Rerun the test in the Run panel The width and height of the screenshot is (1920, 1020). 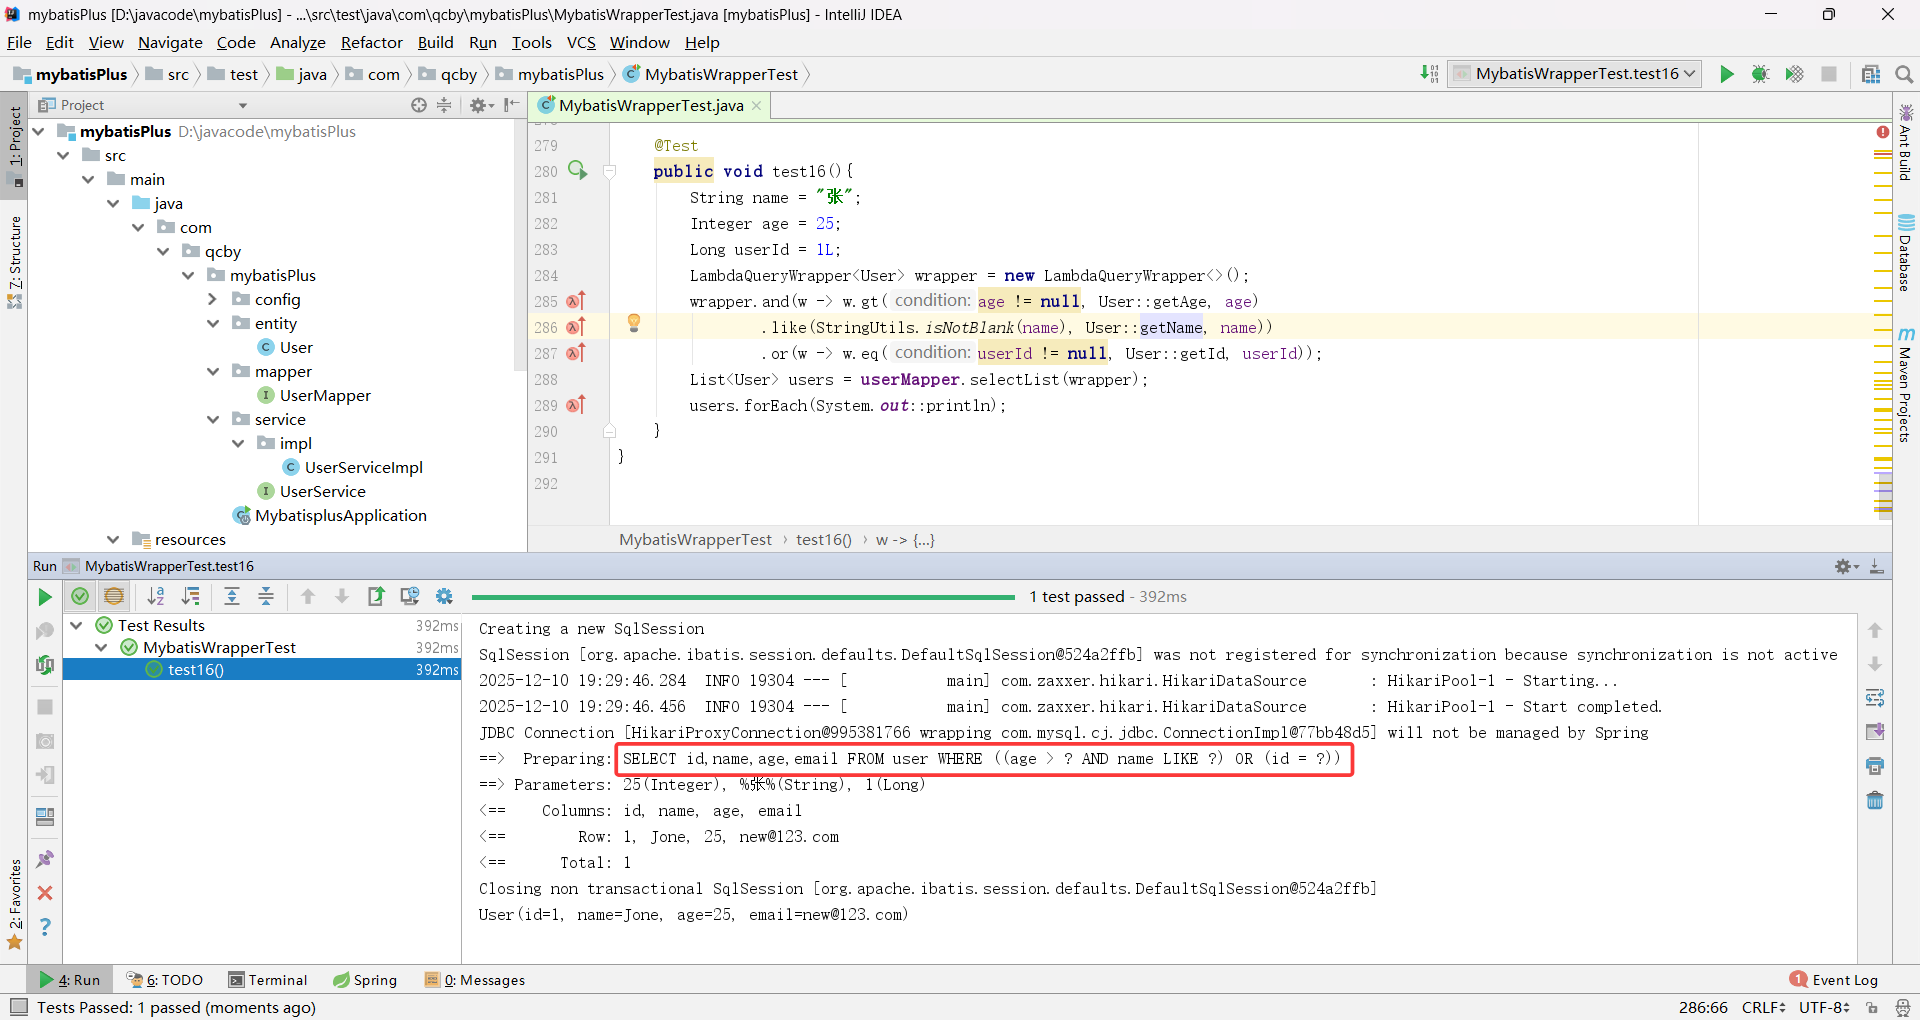coord(45,597)
